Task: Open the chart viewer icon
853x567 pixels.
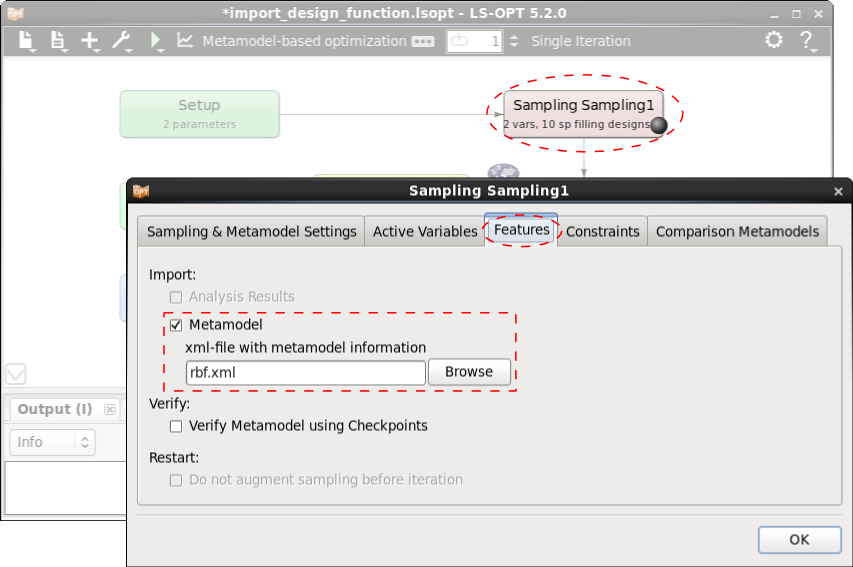Action: click(x=185, y=40)
